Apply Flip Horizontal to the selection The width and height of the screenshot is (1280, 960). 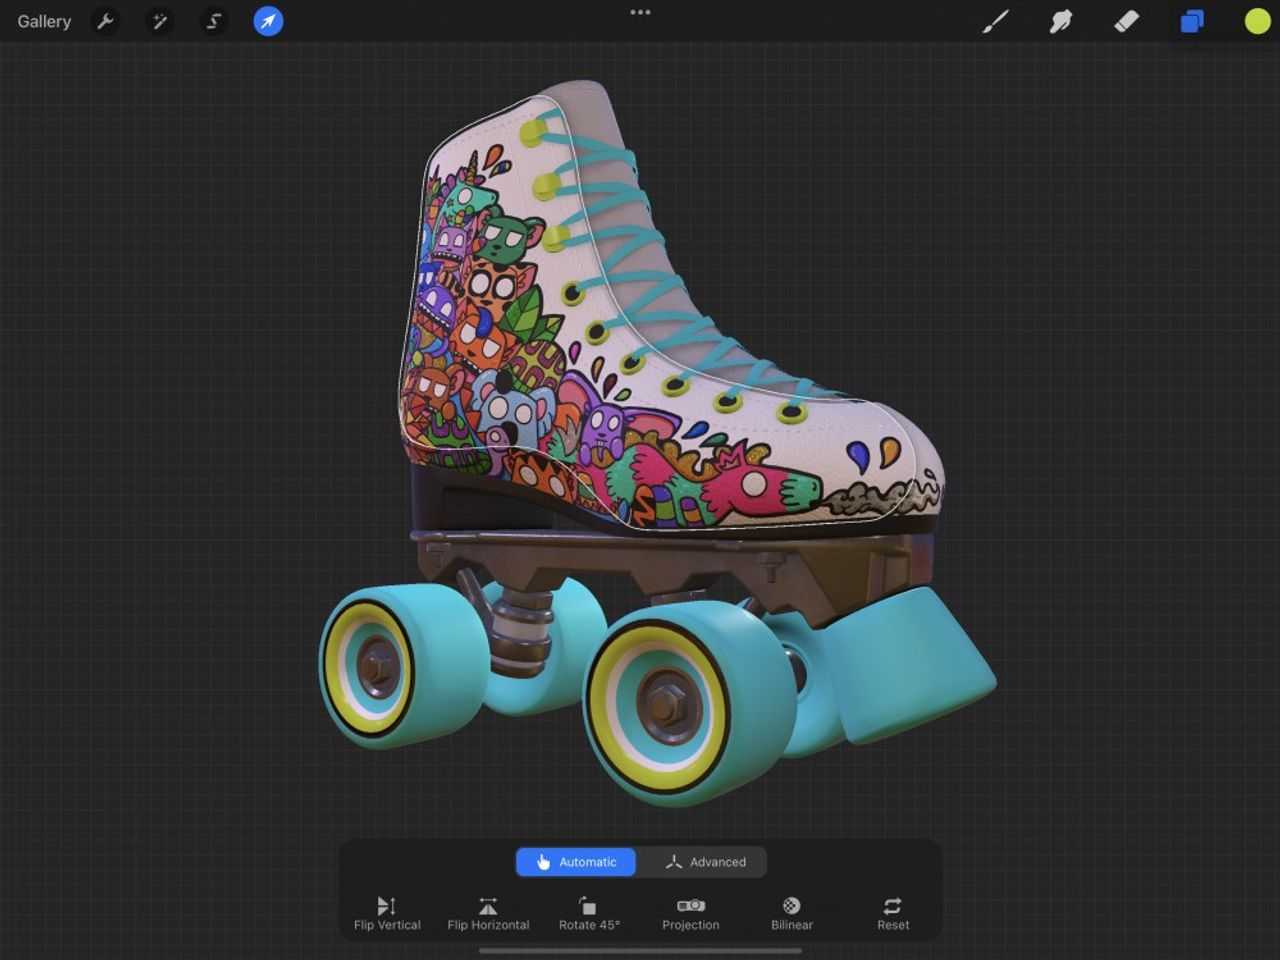click(488, 912)
